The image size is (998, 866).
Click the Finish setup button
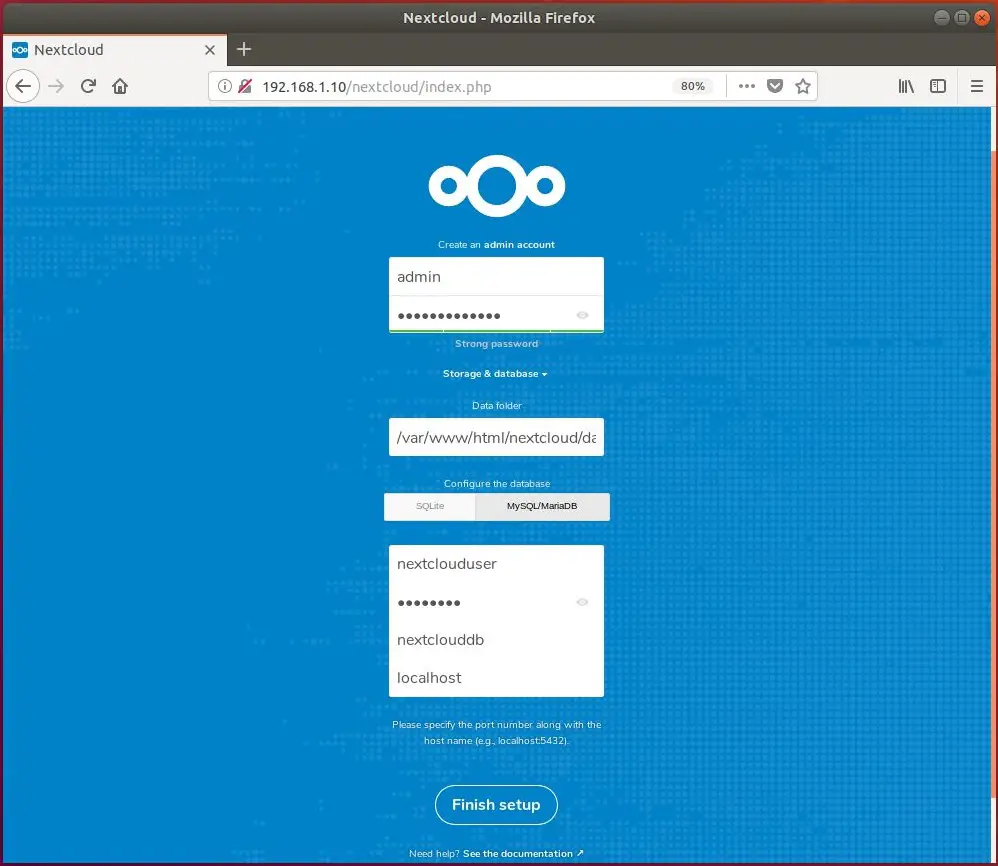tap(496, 805)
